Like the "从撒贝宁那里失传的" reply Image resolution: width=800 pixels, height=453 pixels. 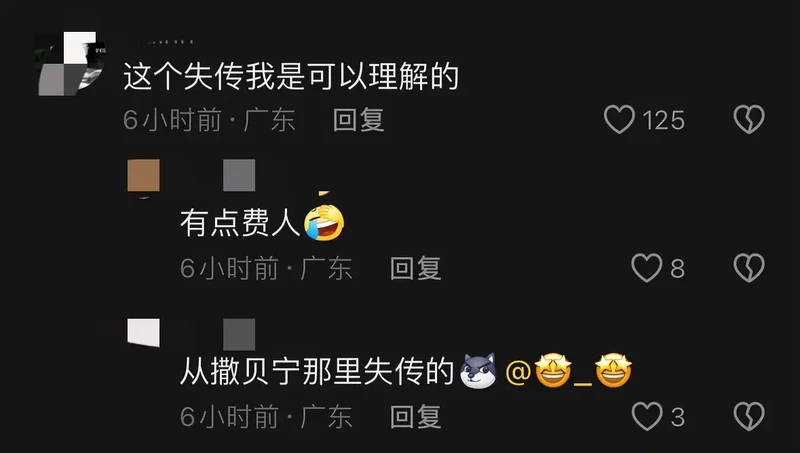click(647, 416)
